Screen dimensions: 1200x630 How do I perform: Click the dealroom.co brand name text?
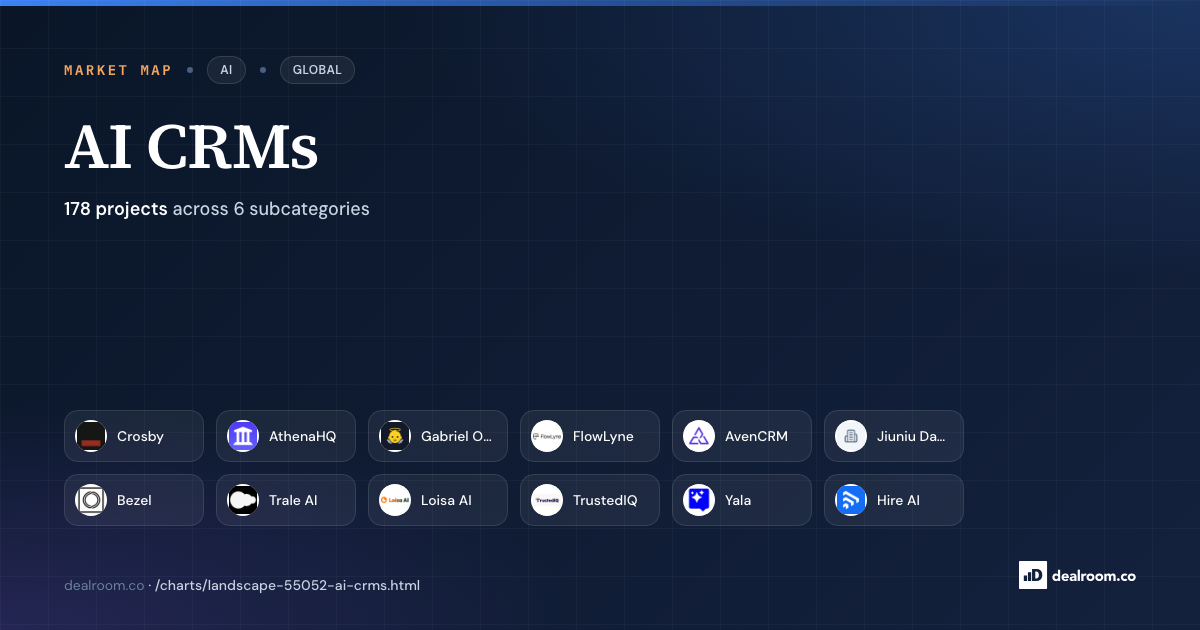coord(1095,575)
